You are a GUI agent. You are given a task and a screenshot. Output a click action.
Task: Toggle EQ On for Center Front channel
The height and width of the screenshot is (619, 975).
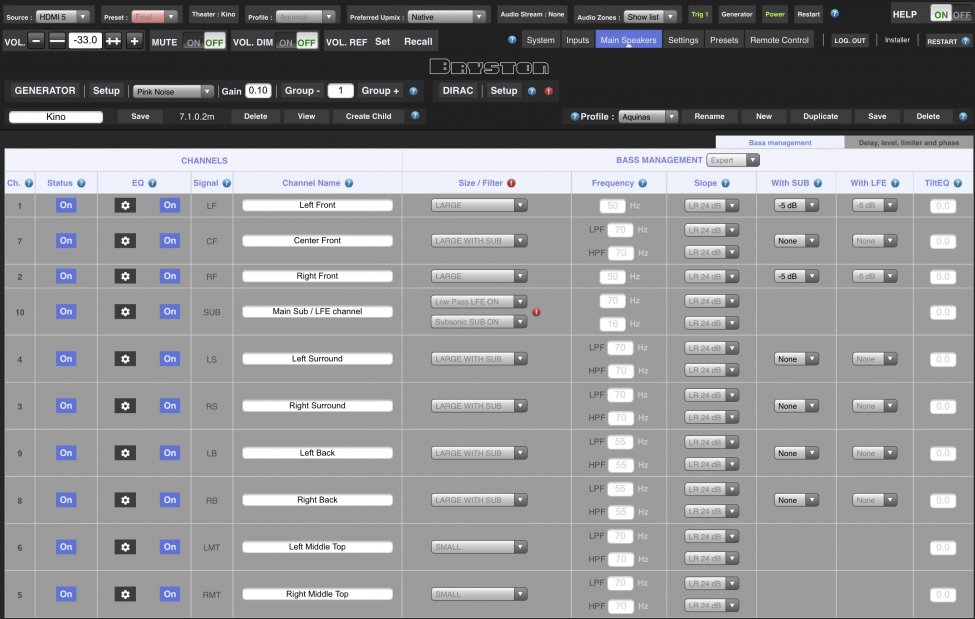pos(170,241)
